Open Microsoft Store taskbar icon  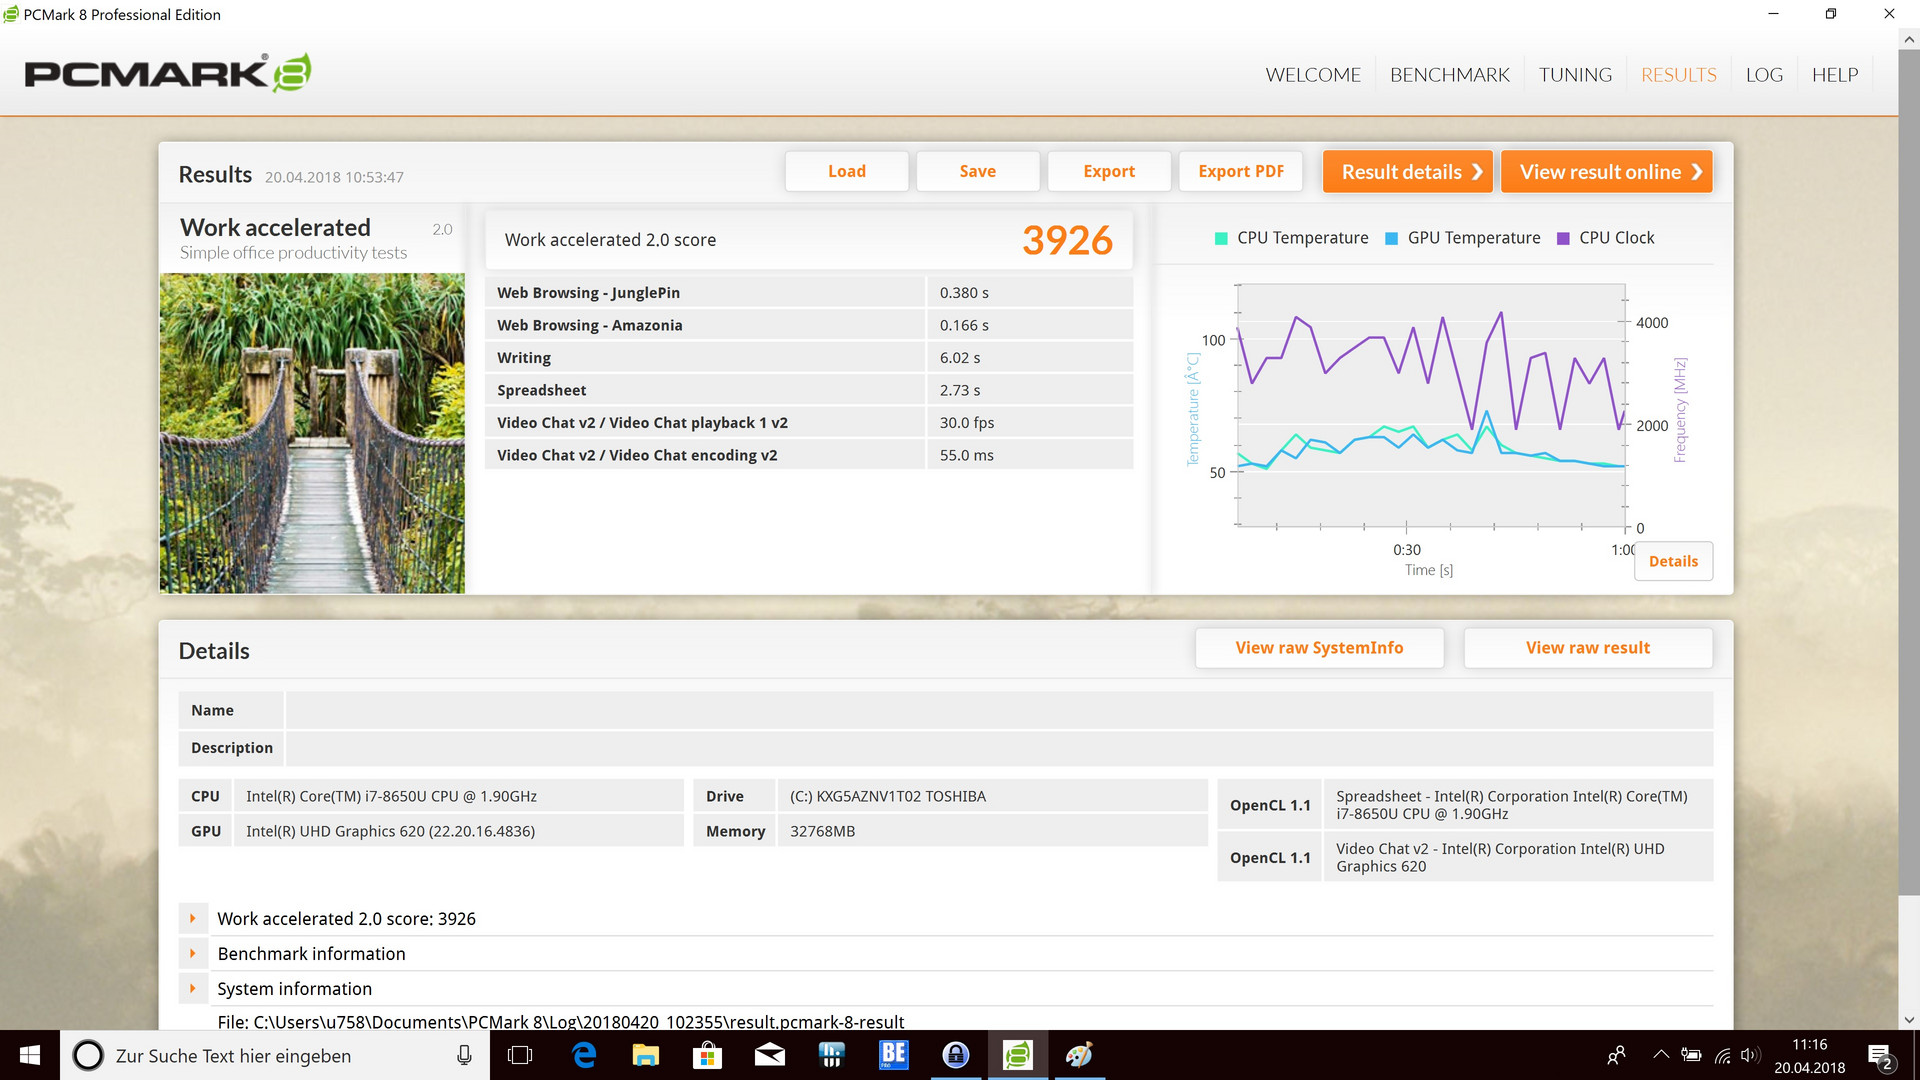pyautogui.click(x=707, y=1055)
